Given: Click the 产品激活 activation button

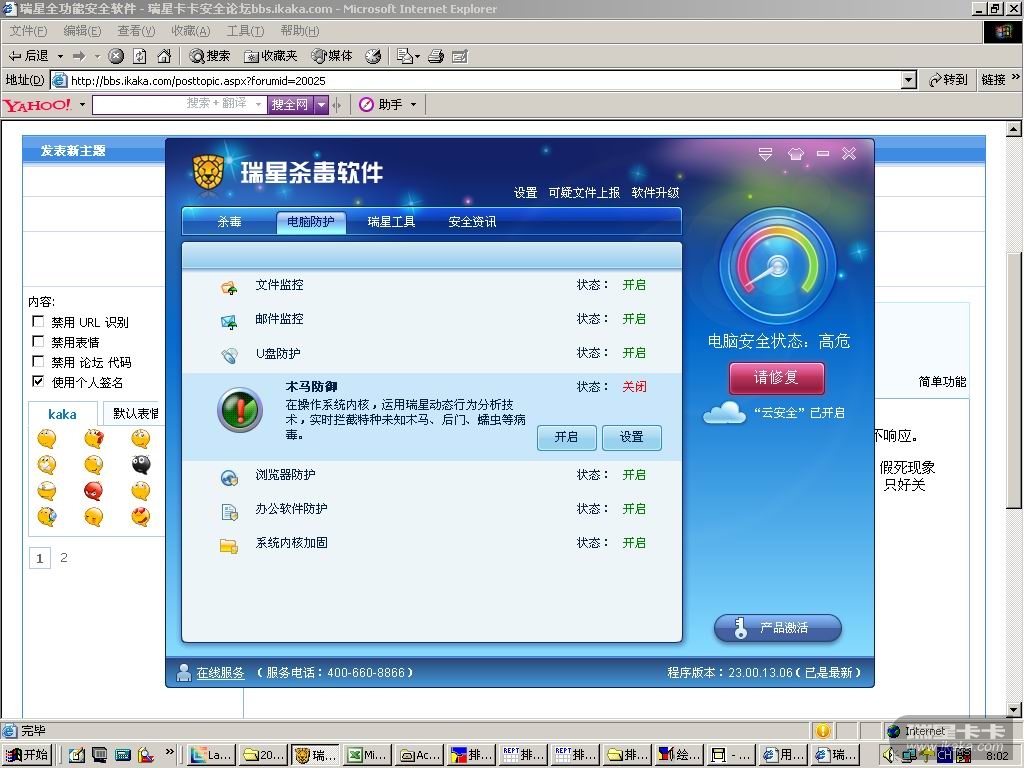Looking at the screenshot, I should [x=777, y=628].
